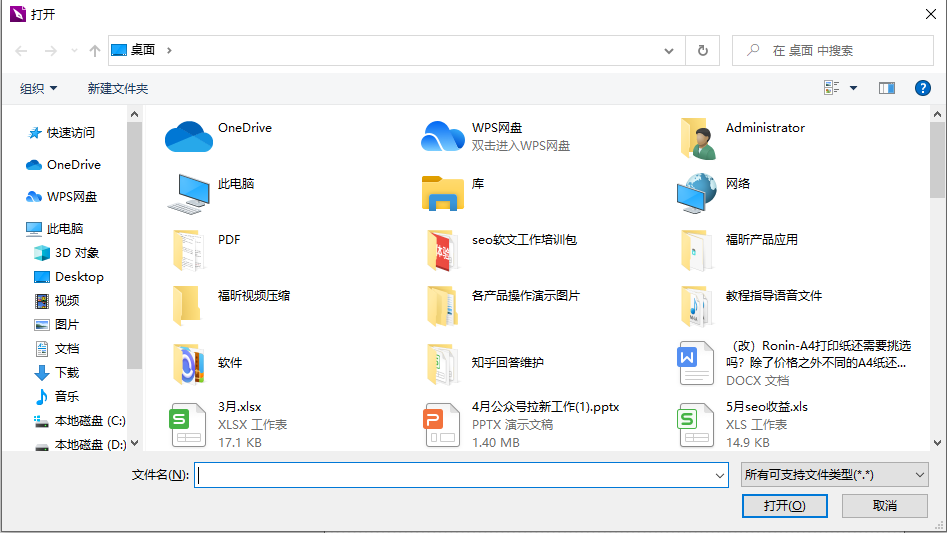The width and height of the screenshot is (947, 533).
Task: Click 新建文件夹 new folder button
Action: click(118, 89)
